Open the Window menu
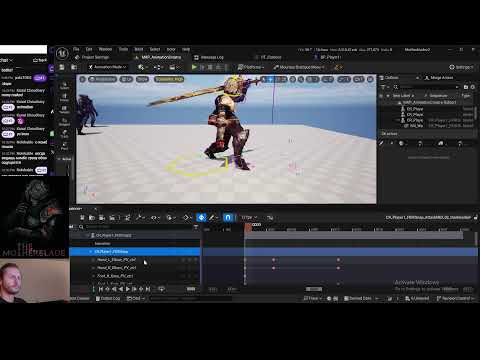480x360 pixels. coord(105,49)
